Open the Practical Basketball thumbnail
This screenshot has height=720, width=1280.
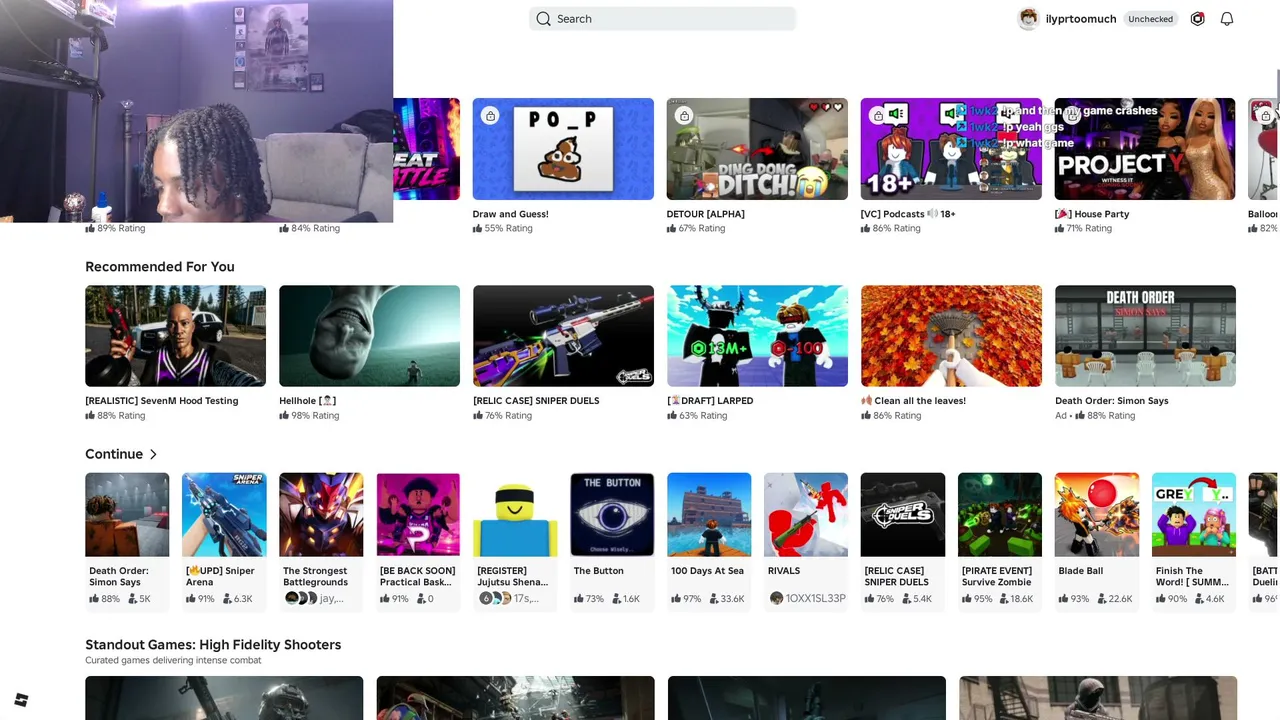[x=418, y=515]
